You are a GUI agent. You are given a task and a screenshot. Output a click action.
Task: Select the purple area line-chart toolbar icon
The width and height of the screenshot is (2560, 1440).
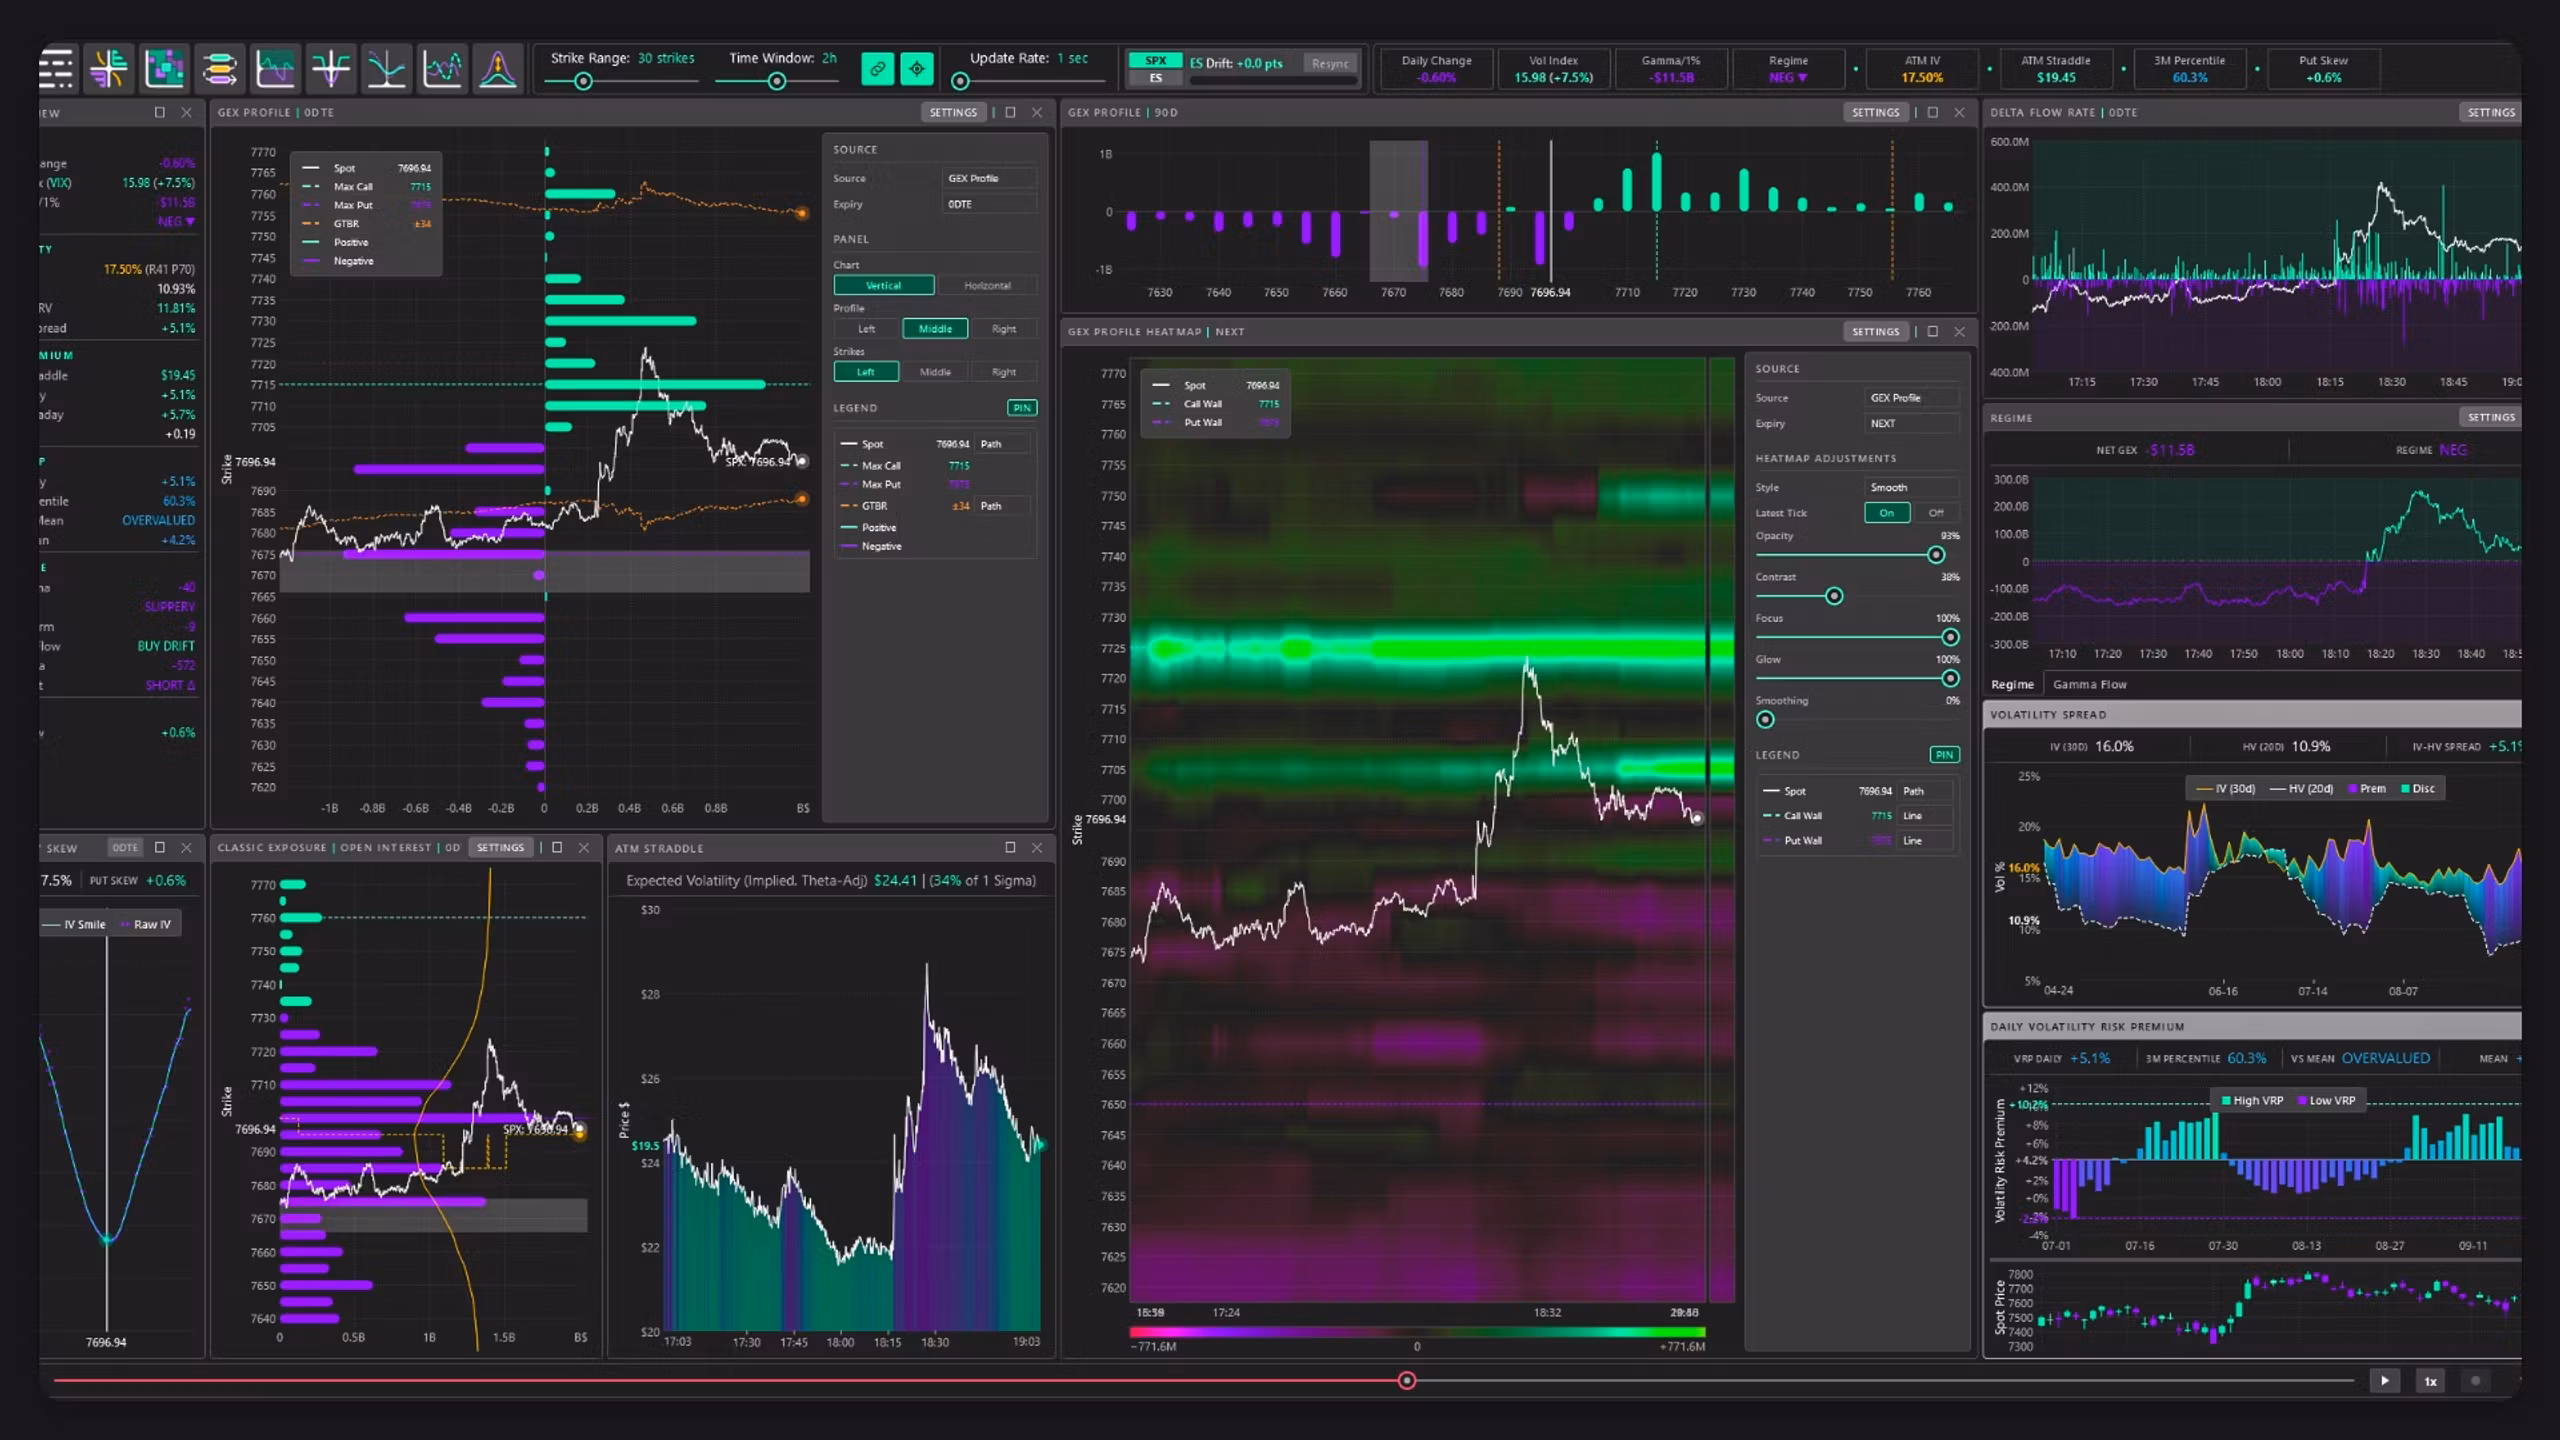point(275,69)
